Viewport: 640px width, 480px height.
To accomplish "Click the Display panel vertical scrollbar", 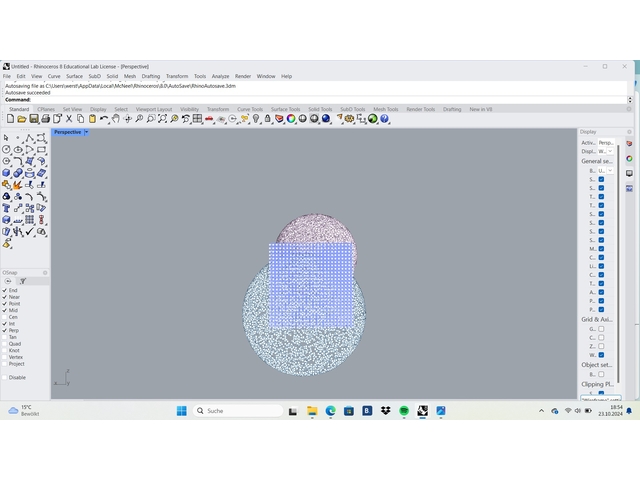I will tap(619, 263).
